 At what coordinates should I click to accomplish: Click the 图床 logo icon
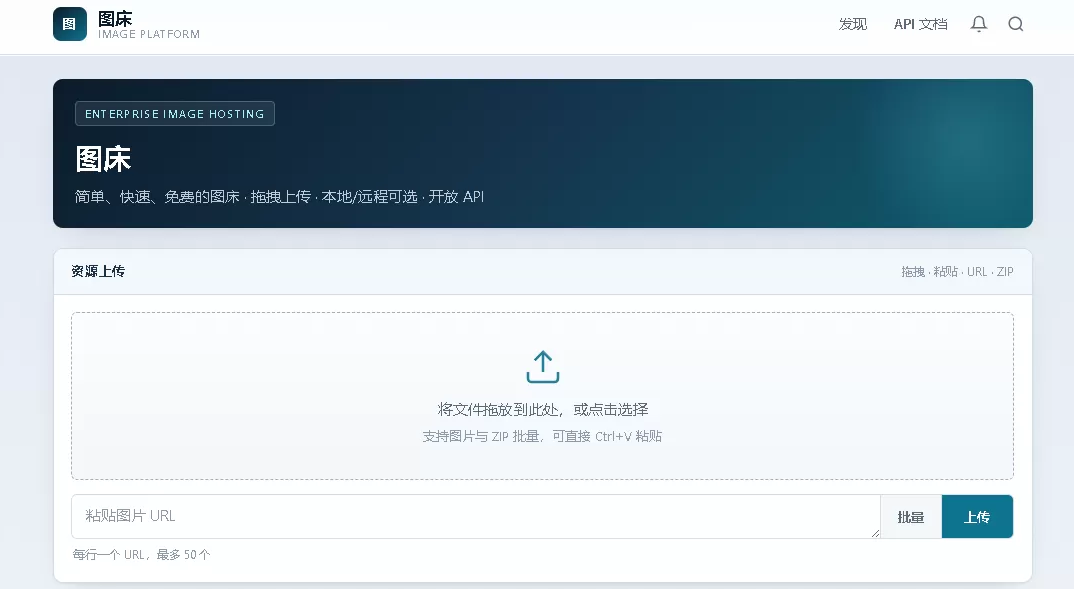coord(70,24)
